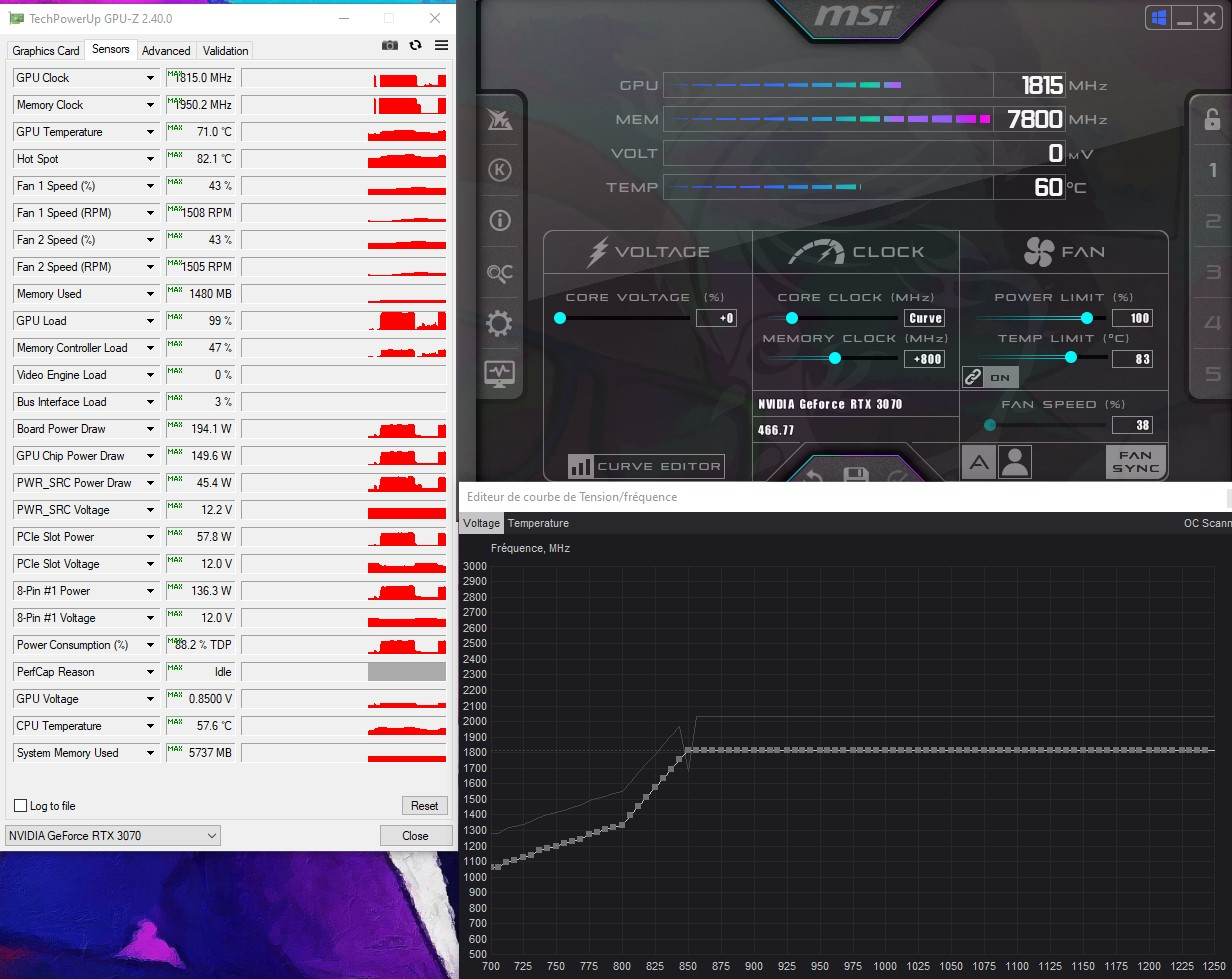
Task: Click the temp limit slider handle
Action: 1071,357
